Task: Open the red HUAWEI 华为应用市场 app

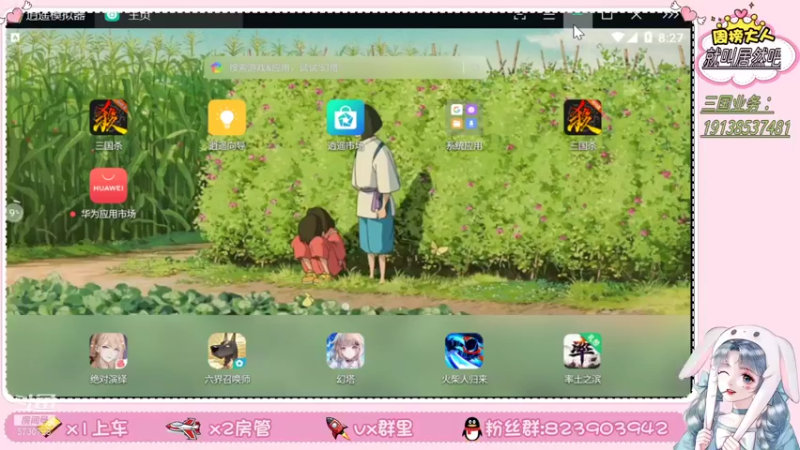Action: (x=108, y=186)
